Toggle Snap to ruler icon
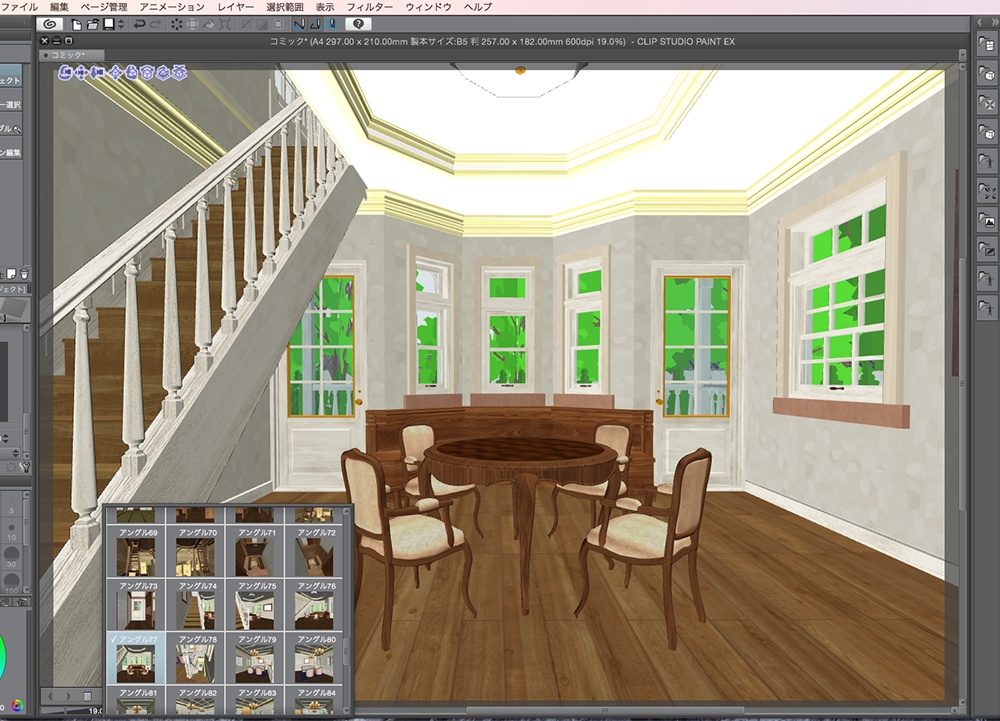Screen dimensions: 1000x721 pos(298,24)
